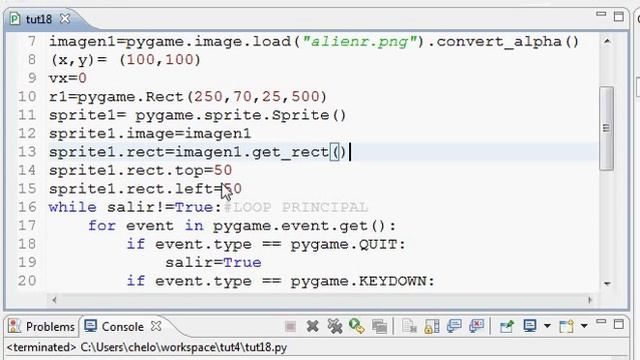The width and height of the screenshot is (640, 360).
Task: Remove the launch with the single X icon
Action: pos(312,326)
